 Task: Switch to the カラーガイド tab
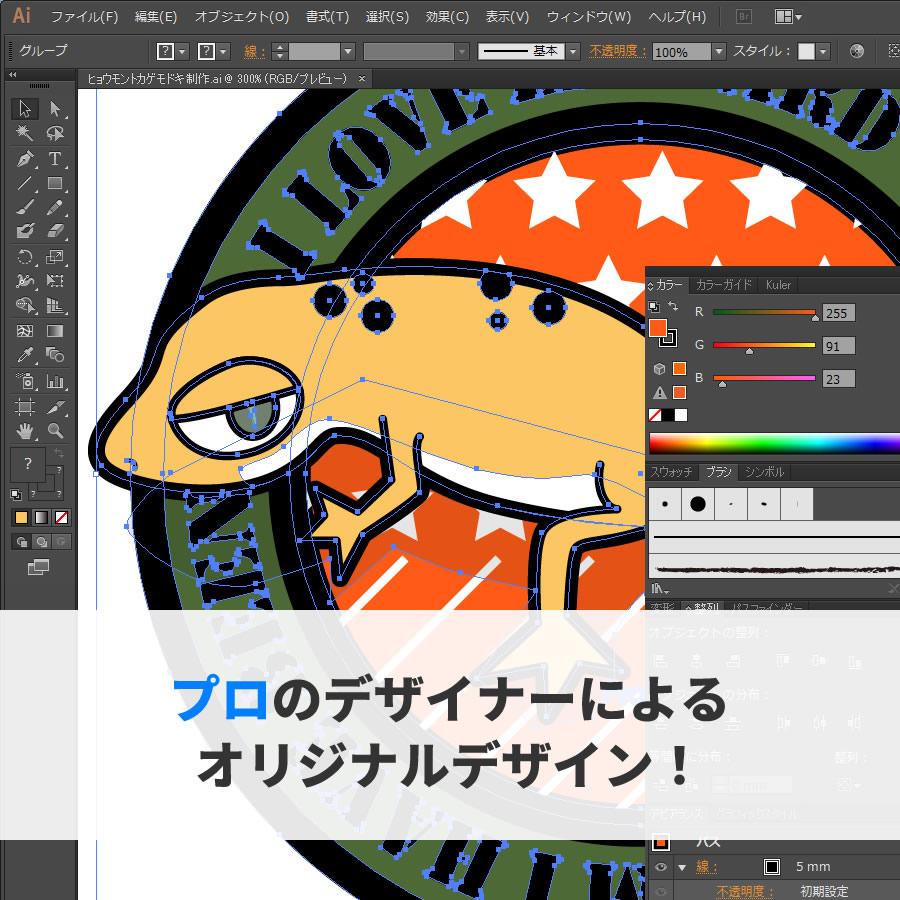pyautogui.click(x=723, y=285)
